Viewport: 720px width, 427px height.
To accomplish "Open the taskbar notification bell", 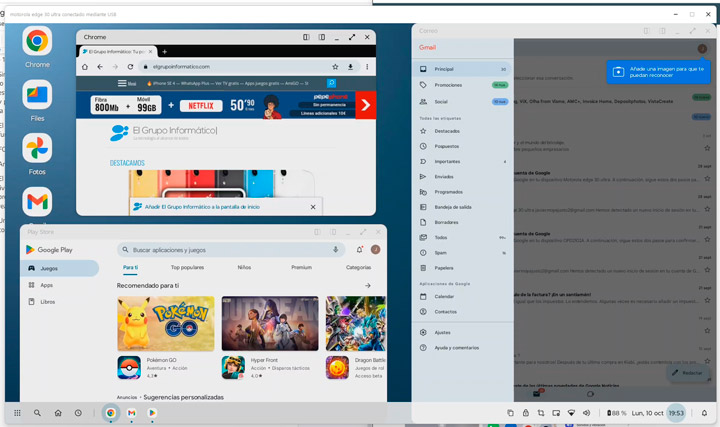I will [x=704, y=413].
